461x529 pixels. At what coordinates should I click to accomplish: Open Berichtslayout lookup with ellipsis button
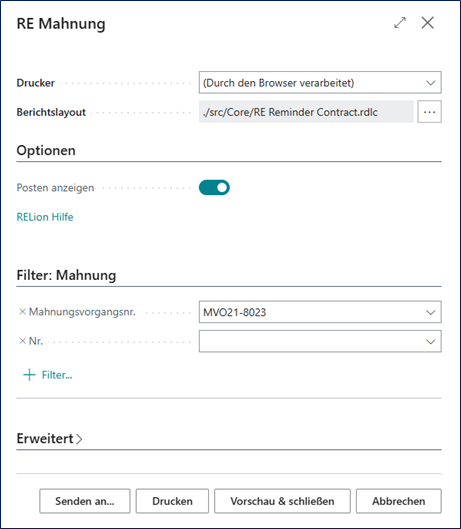(429, 112)
